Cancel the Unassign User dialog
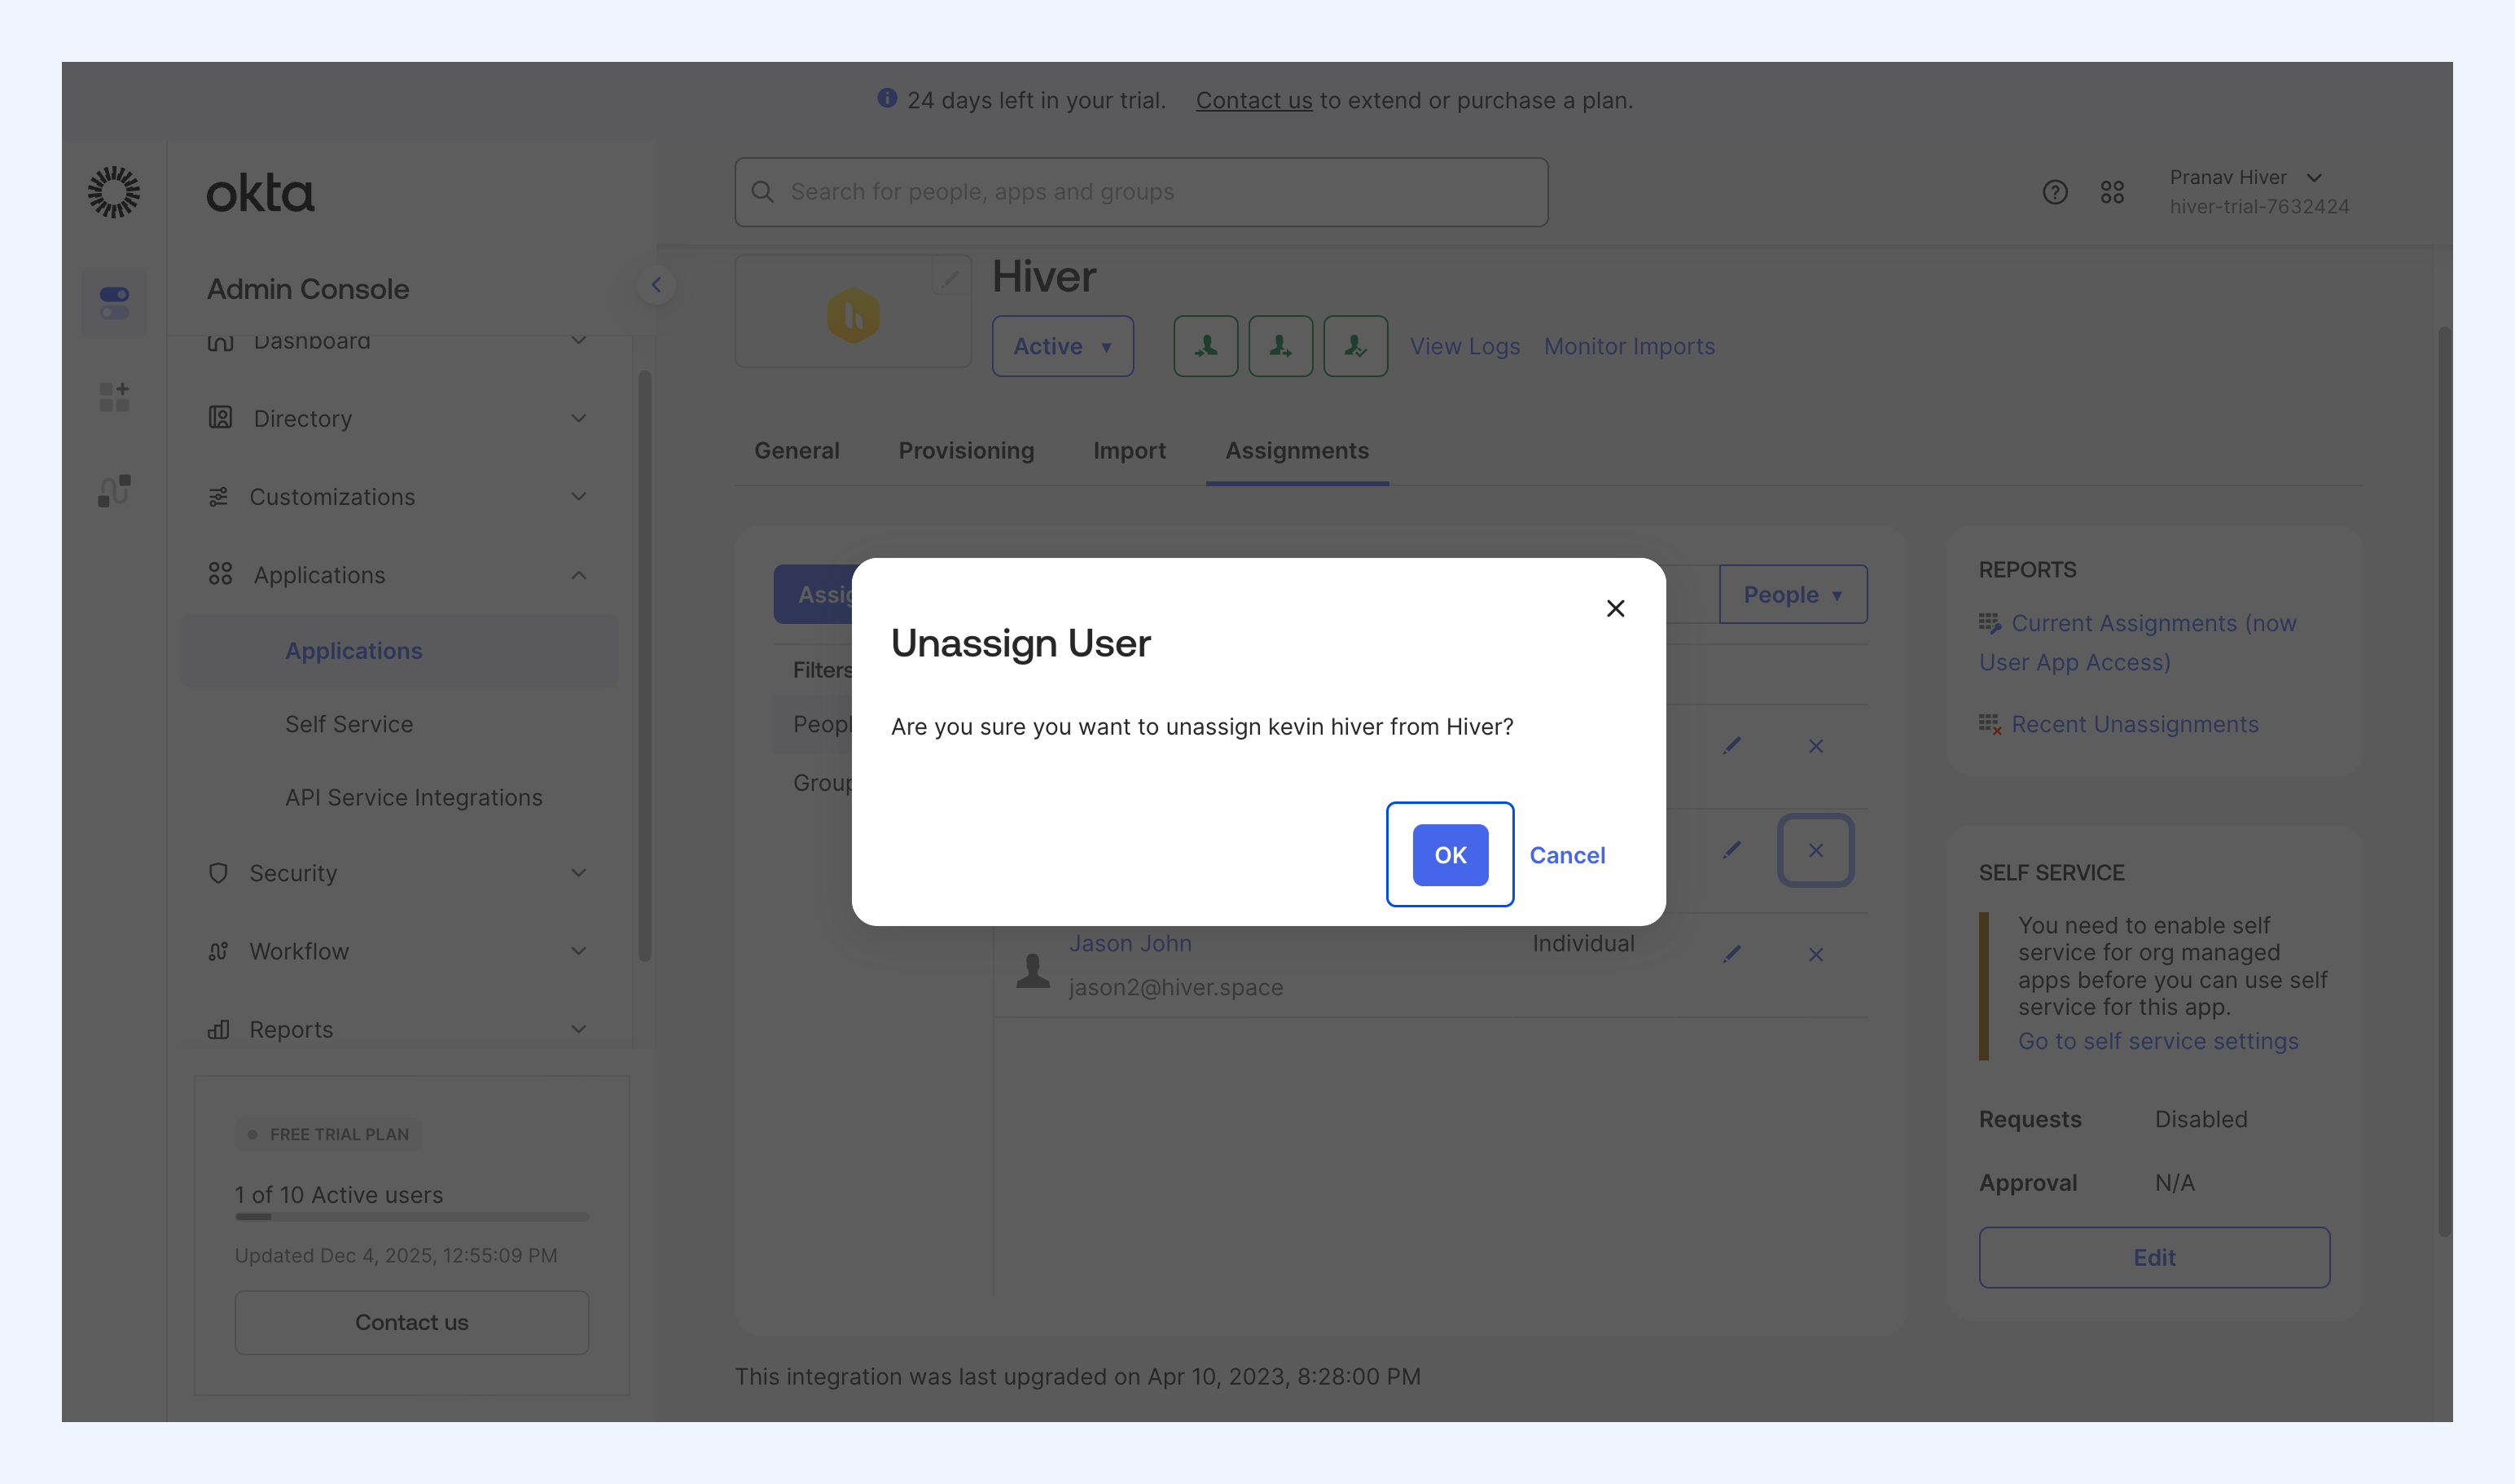Screen dimensions: 2515x1484 pos(1567,855)
